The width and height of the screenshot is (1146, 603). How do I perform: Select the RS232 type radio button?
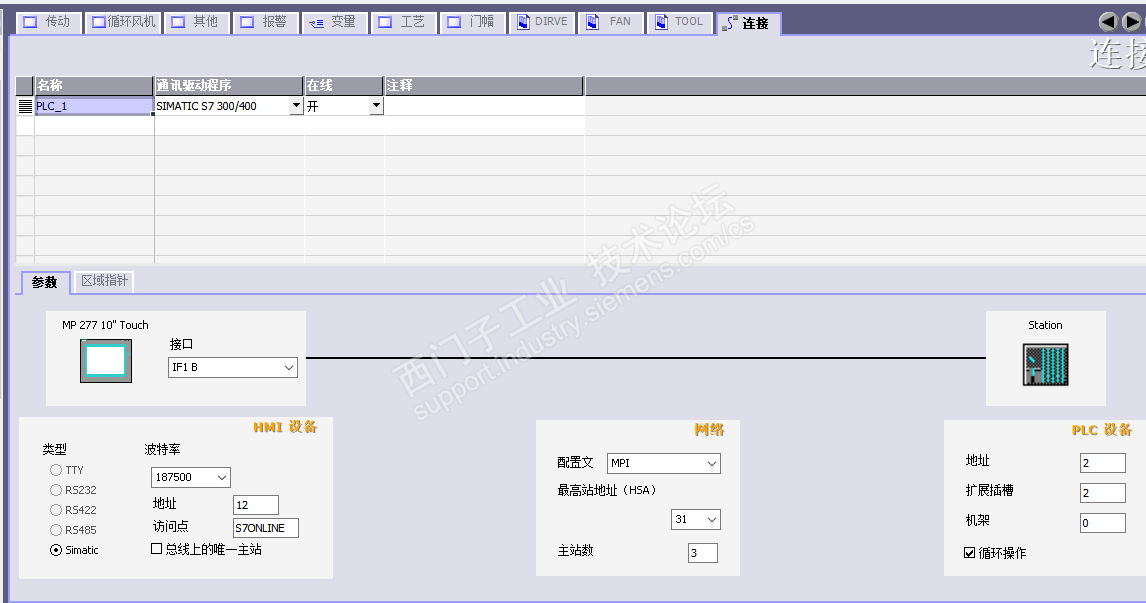point(56,490)
